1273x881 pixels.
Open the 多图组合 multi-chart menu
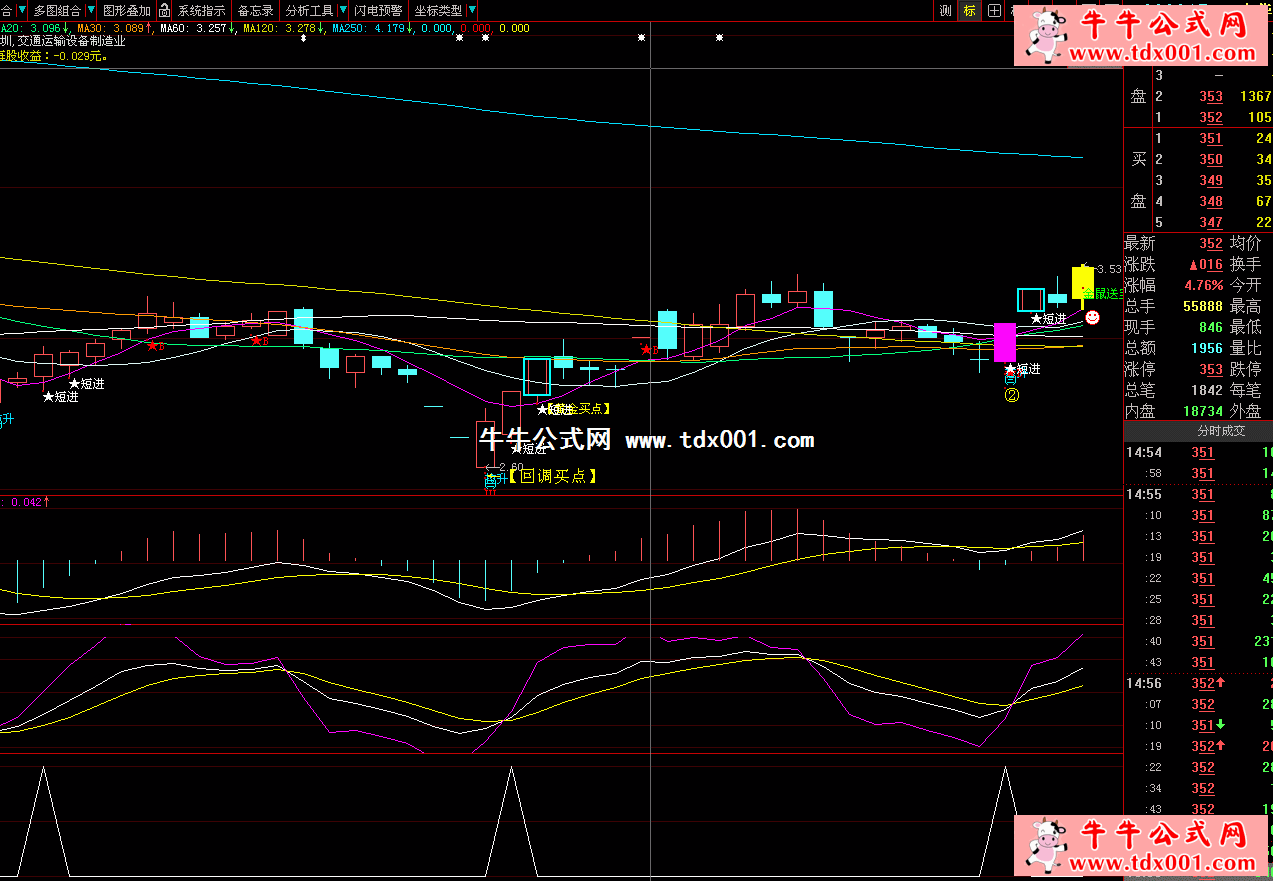(x=57, y=11)
